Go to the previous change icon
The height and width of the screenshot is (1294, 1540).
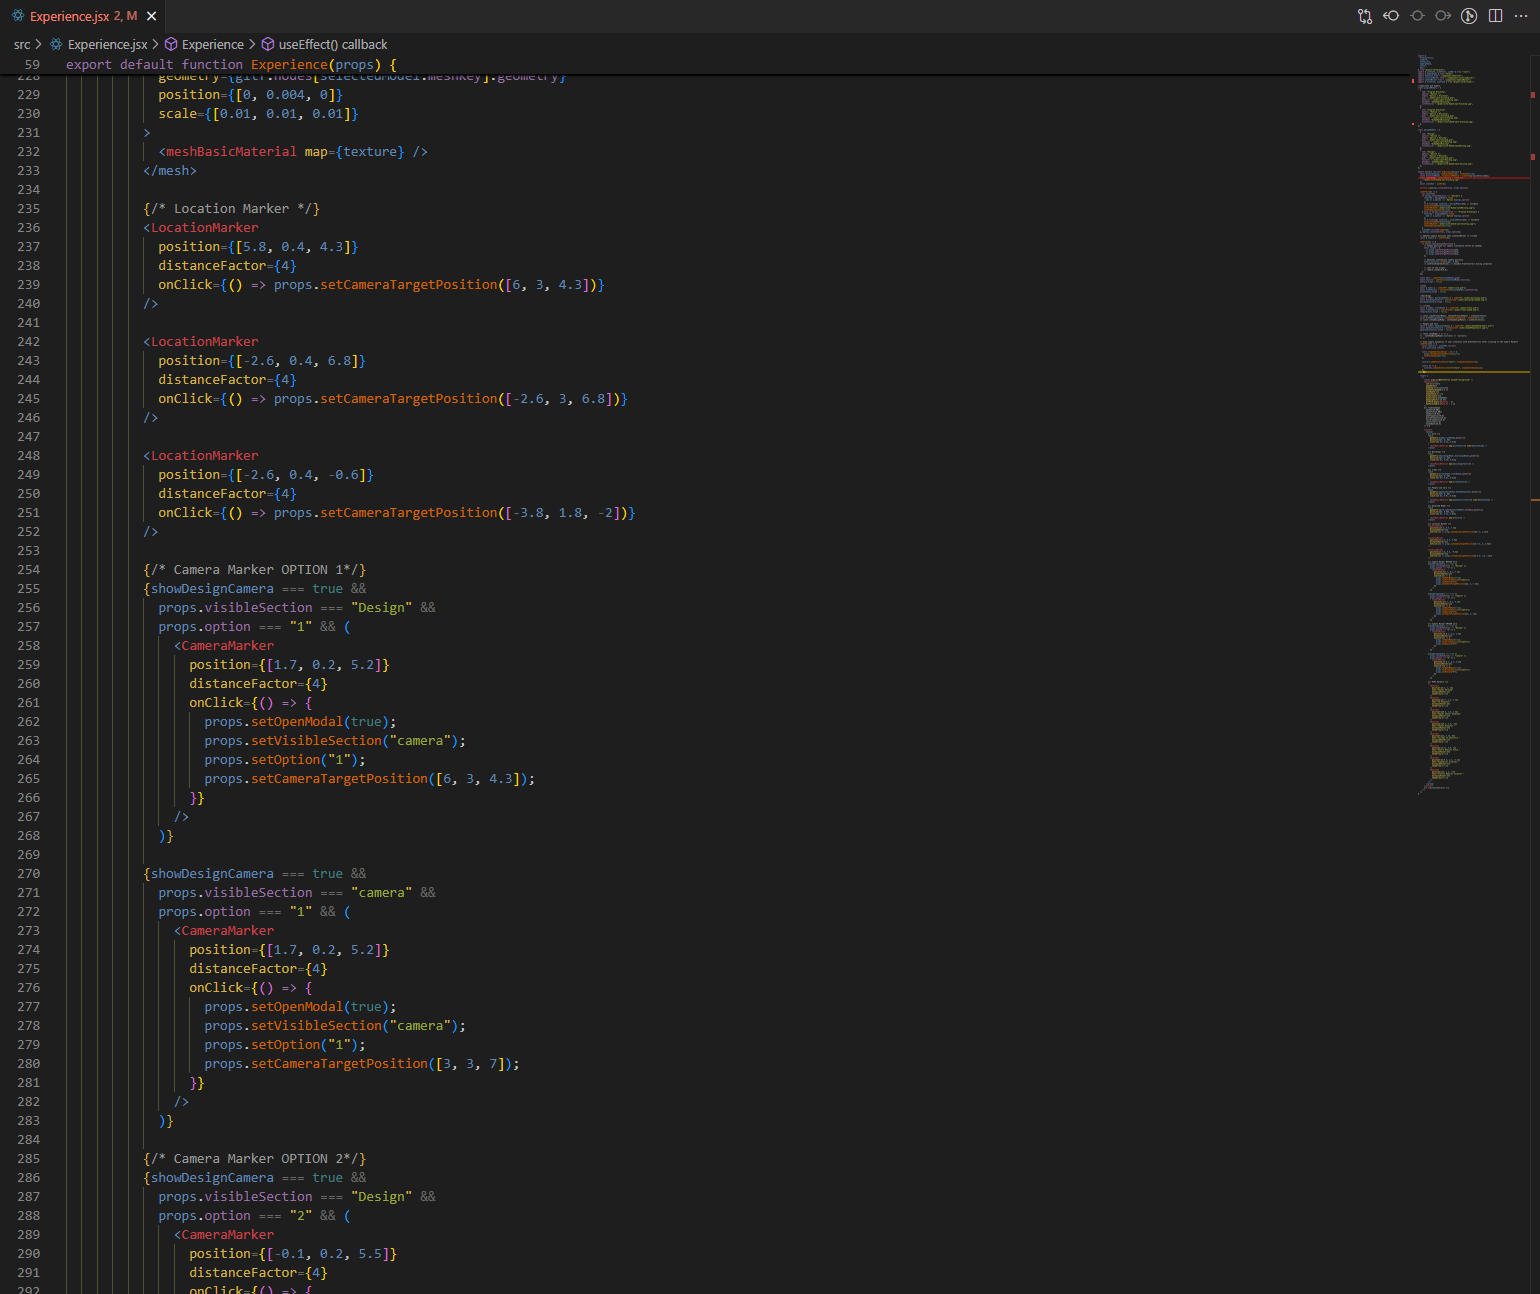[x=1391, y=16]
